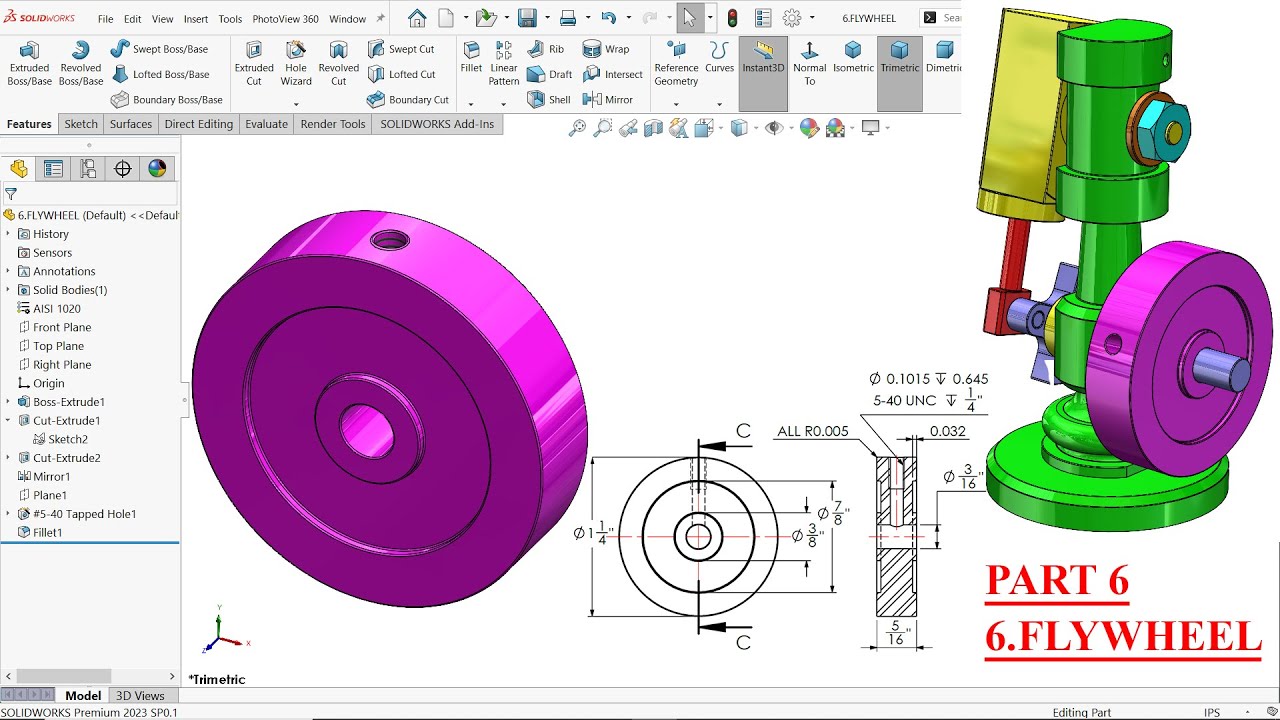The width and height of the screenshot is (1280, 720).
Task: Click the Section View icon
Action: (x=654, y=128)
